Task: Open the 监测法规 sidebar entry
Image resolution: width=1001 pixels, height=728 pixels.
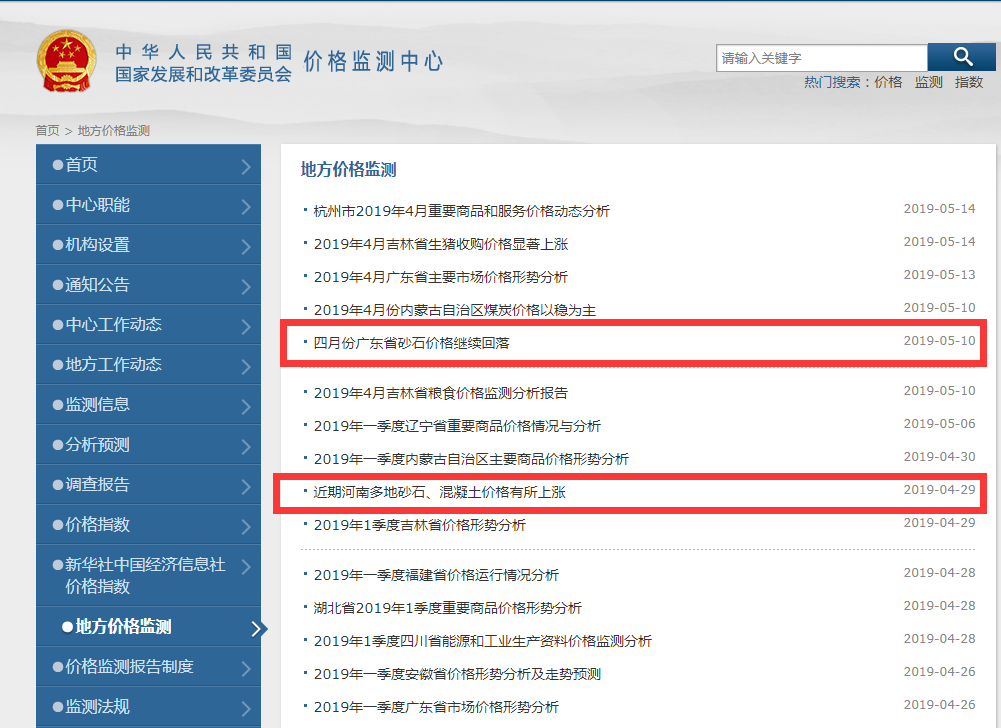Action: pos(97,707)
